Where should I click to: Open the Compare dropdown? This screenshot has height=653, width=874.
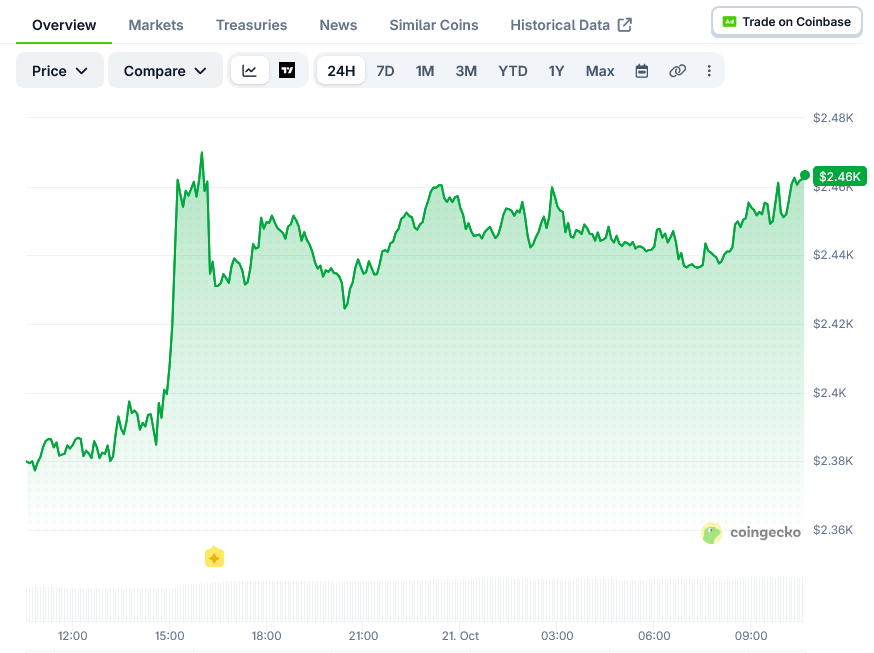[165, 71]
